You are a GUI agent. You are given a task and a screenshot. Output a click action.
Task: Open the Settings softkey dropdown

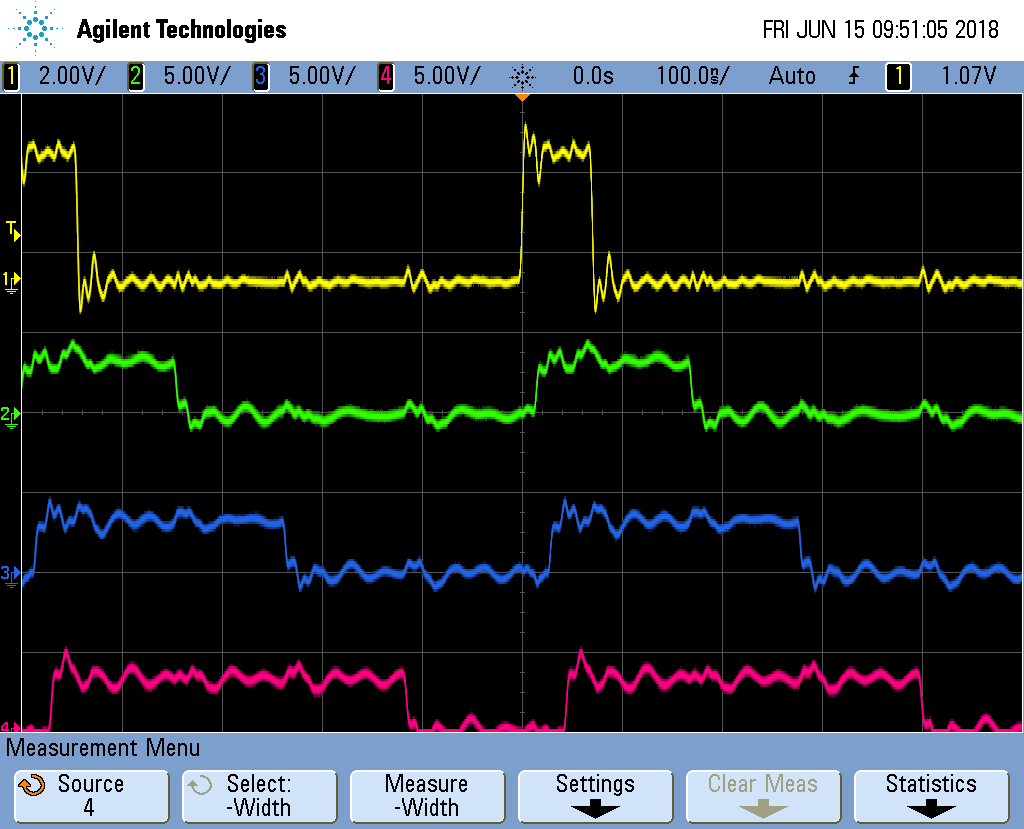pos(595,796)
